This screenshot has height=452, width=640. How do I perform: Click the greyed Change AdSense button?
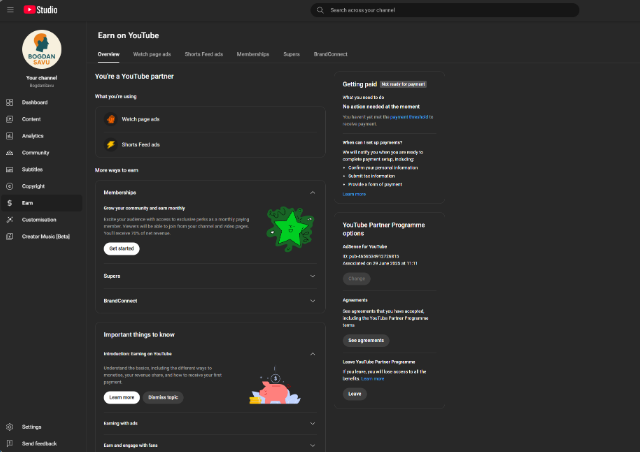coord(357,279)
